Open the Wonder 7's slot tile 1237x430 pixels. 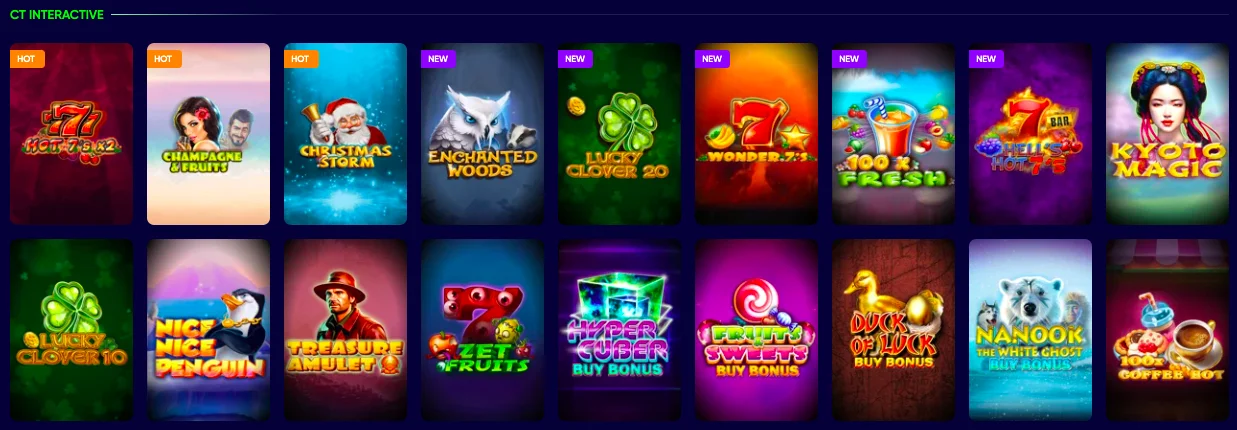pyautogui.click(x=756, y=134)
